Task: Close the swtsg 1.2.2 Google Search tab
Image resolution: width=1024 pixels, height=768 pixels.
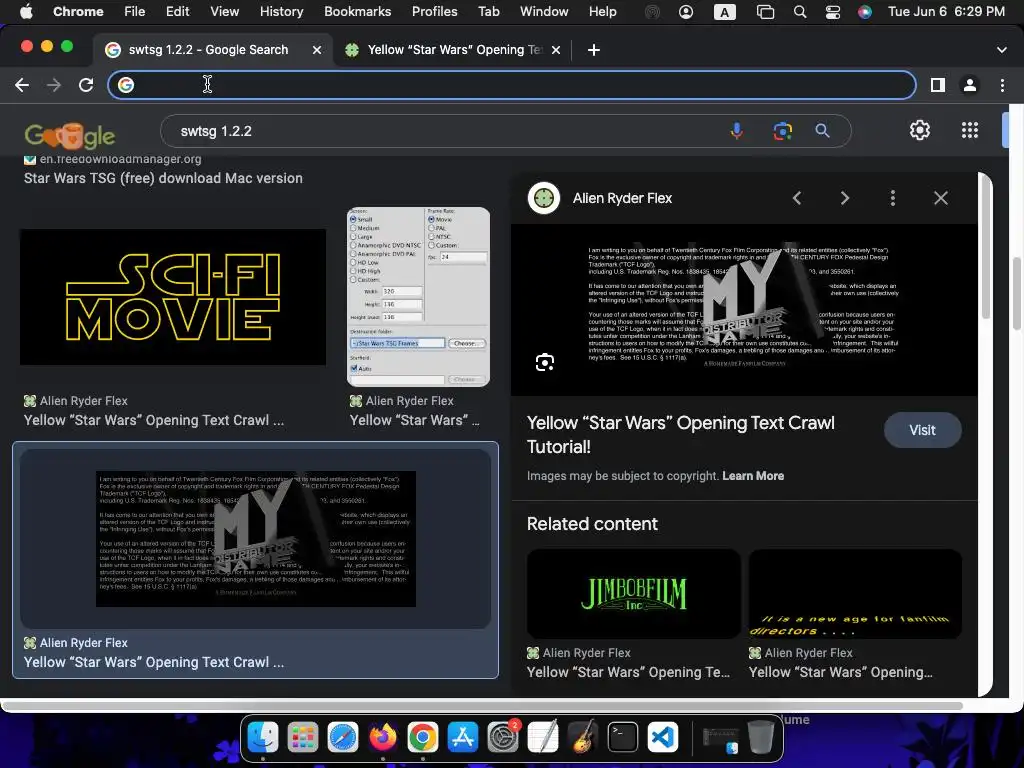Action: [x=317, y=50]
